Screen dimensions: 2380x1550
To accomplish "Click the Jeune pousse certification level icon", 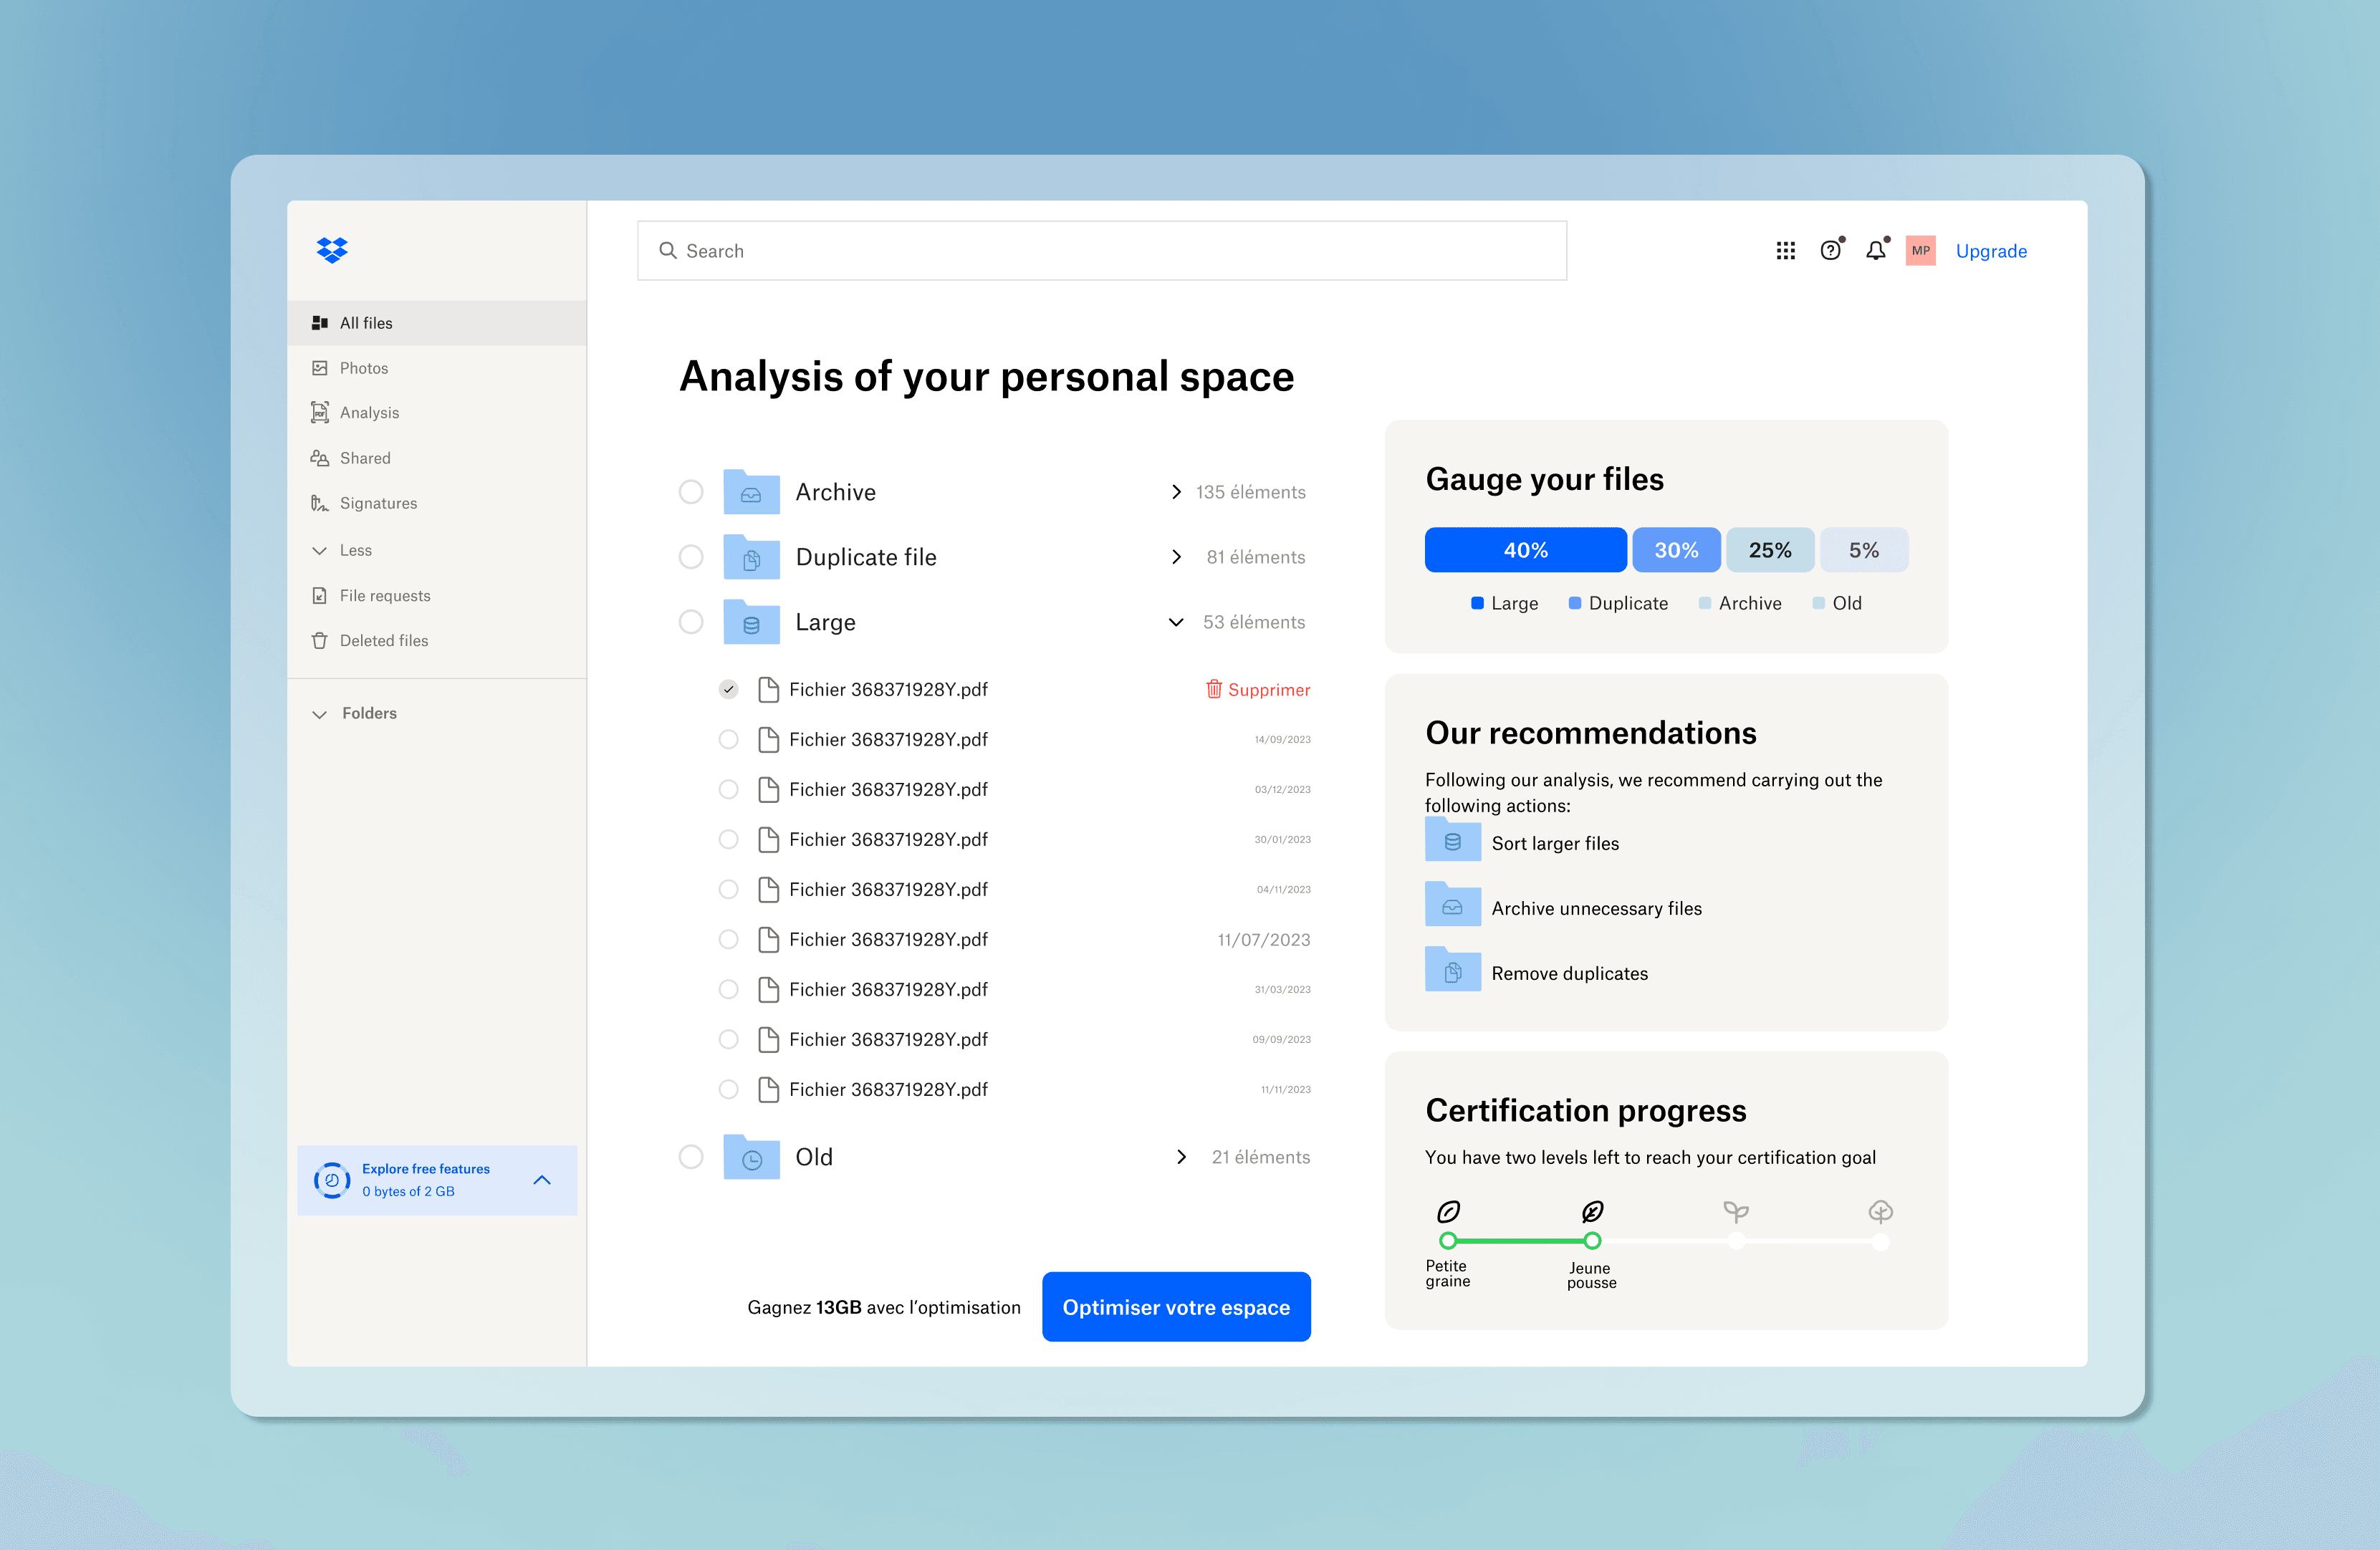I will [1592, 1212].
